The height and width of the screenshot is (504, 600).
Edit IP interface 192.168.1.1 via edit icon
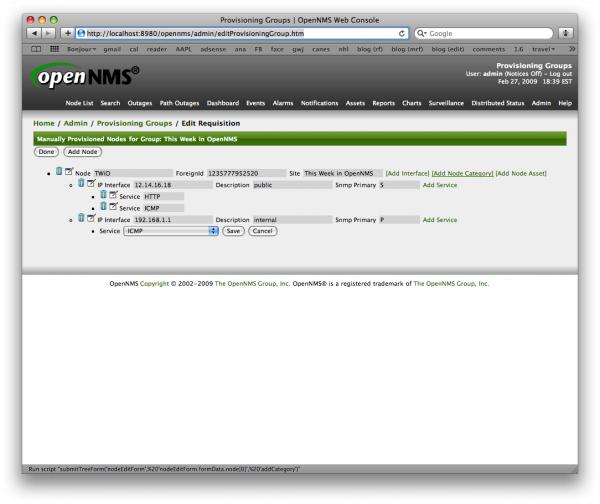(x=91, y=218)
